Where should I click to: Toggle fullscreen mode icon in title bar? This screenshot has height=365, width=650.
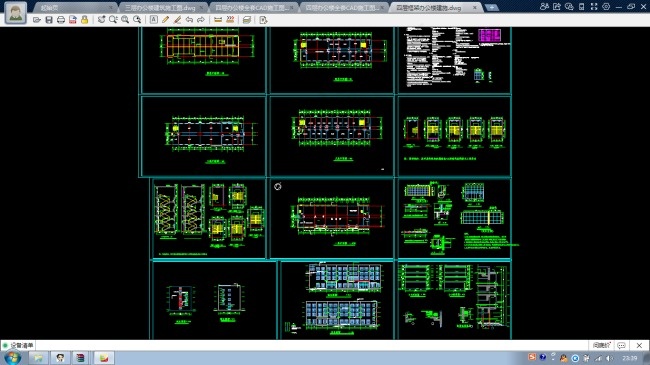click(x=594, y=7)
